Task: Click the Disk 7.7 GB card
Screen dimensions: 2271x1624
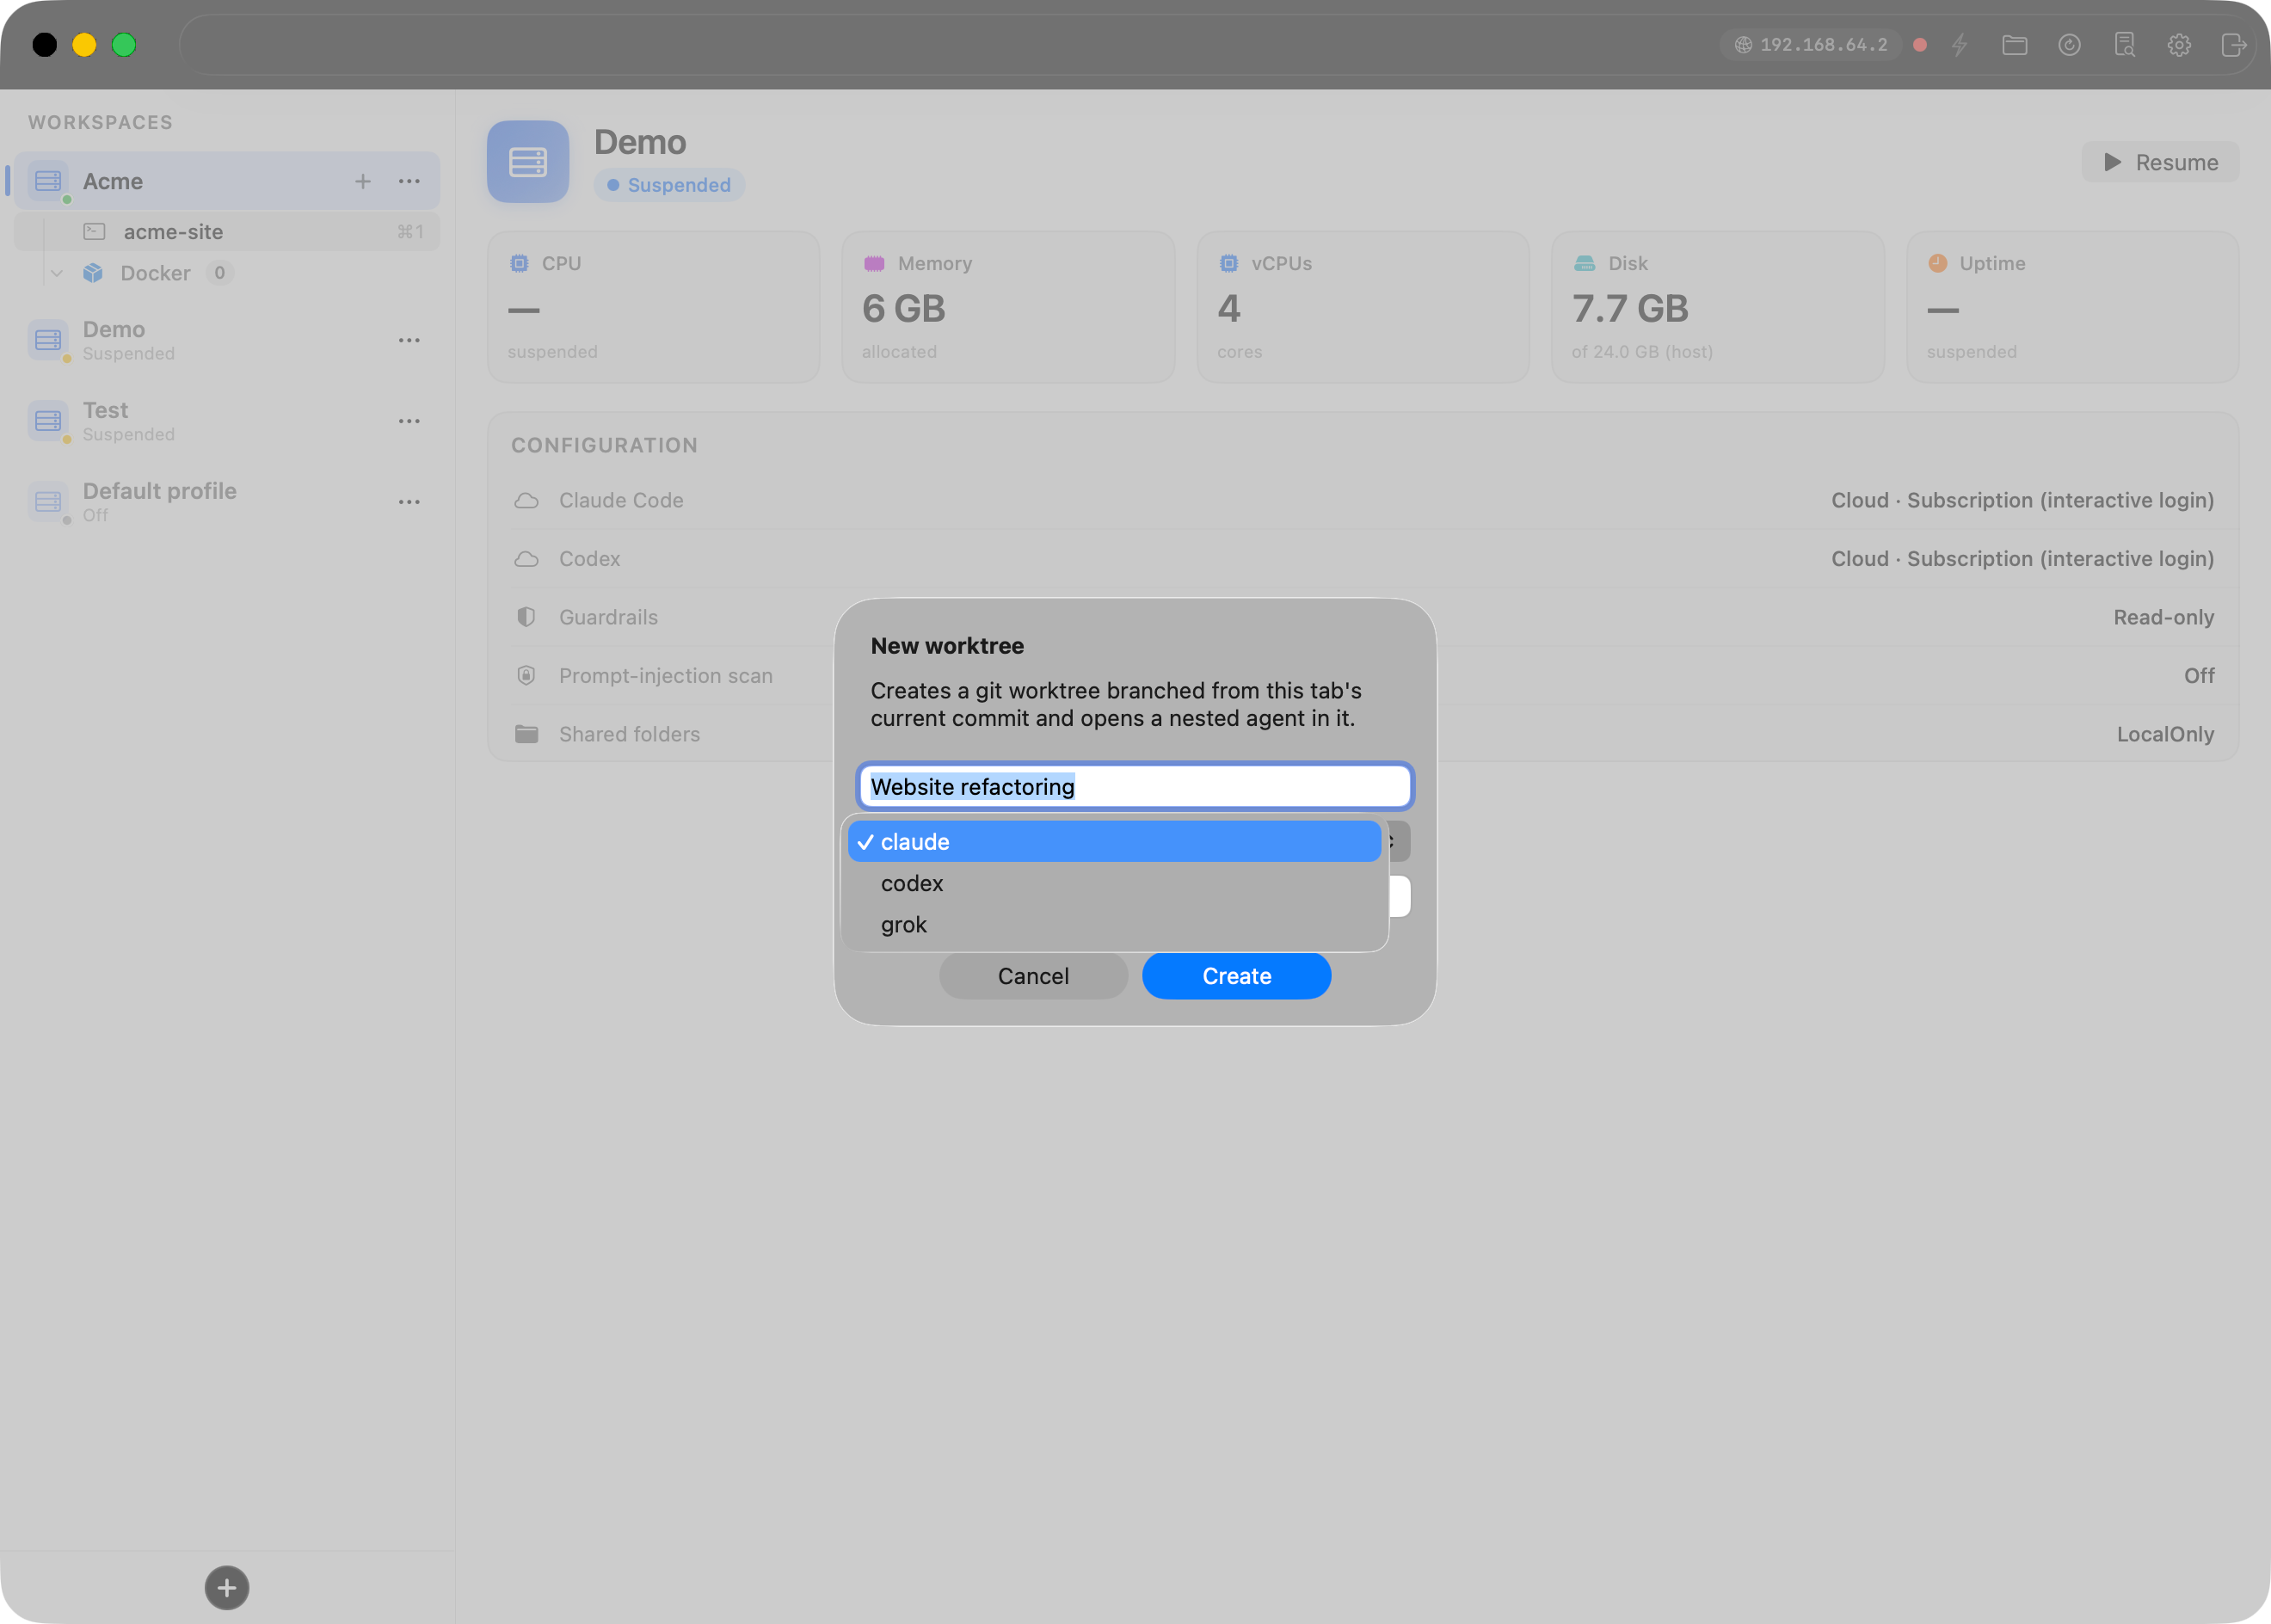Action: click(x=1718, y=307)
